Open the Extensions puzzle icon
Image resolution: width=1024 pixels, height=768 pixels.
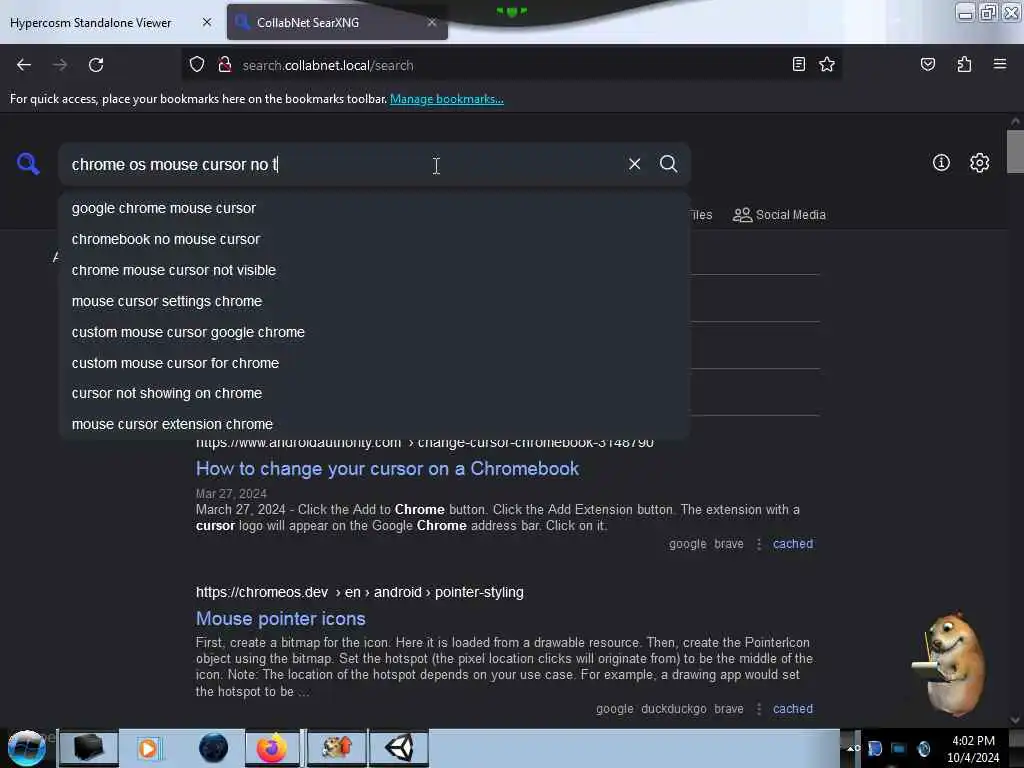pyautogui.click(x=964, y=64)
